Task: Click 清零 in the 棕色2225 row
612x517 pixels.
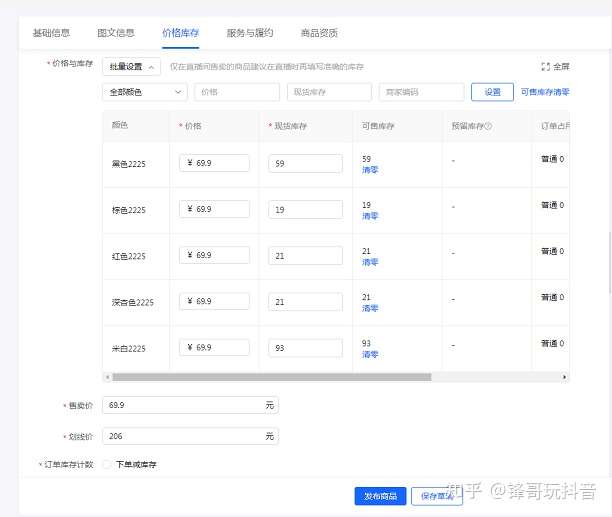Action: (x=370, y=216)
